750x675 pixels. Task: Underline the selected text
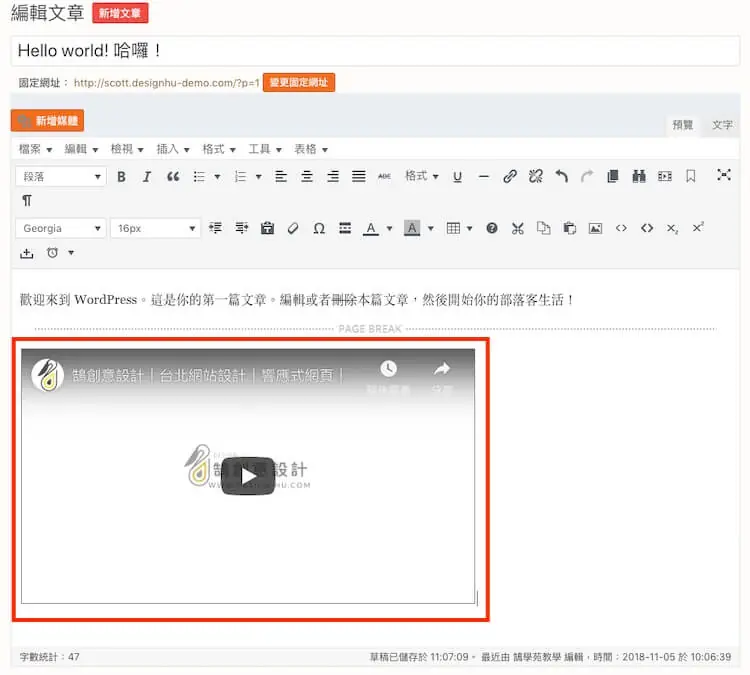tap(457, 177)
